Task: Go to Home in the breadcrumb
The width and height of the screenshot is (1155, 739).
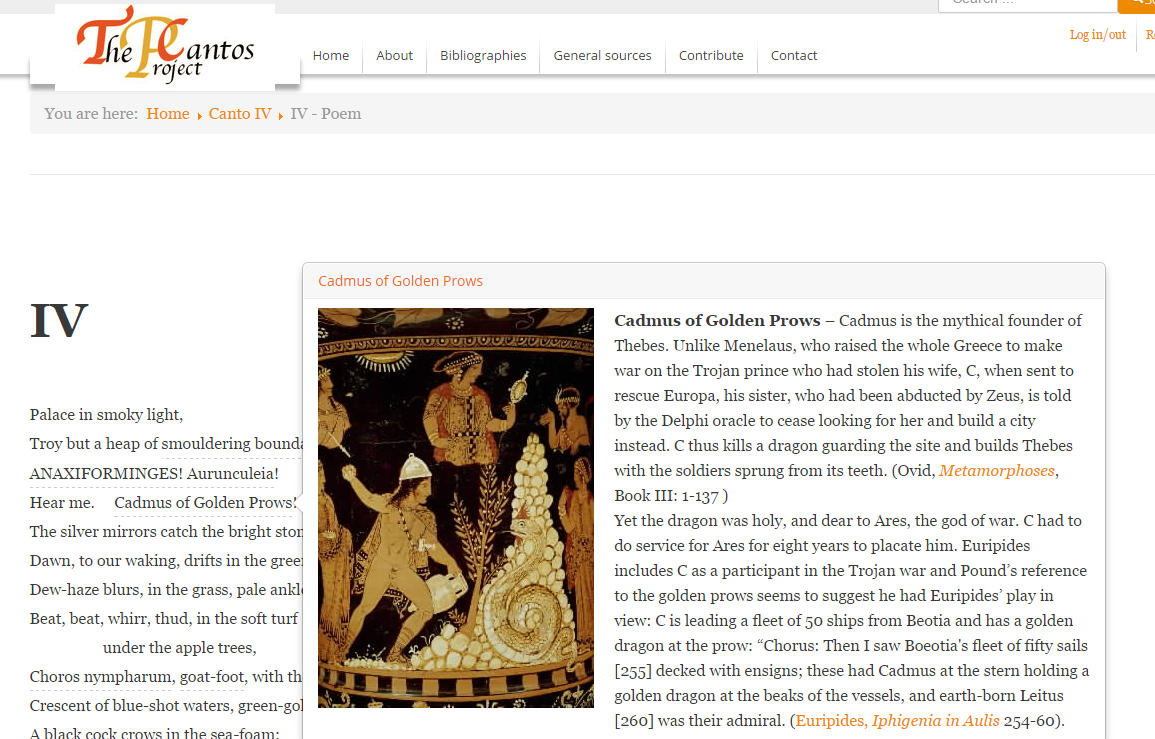Action: click(x=168, y=113)
